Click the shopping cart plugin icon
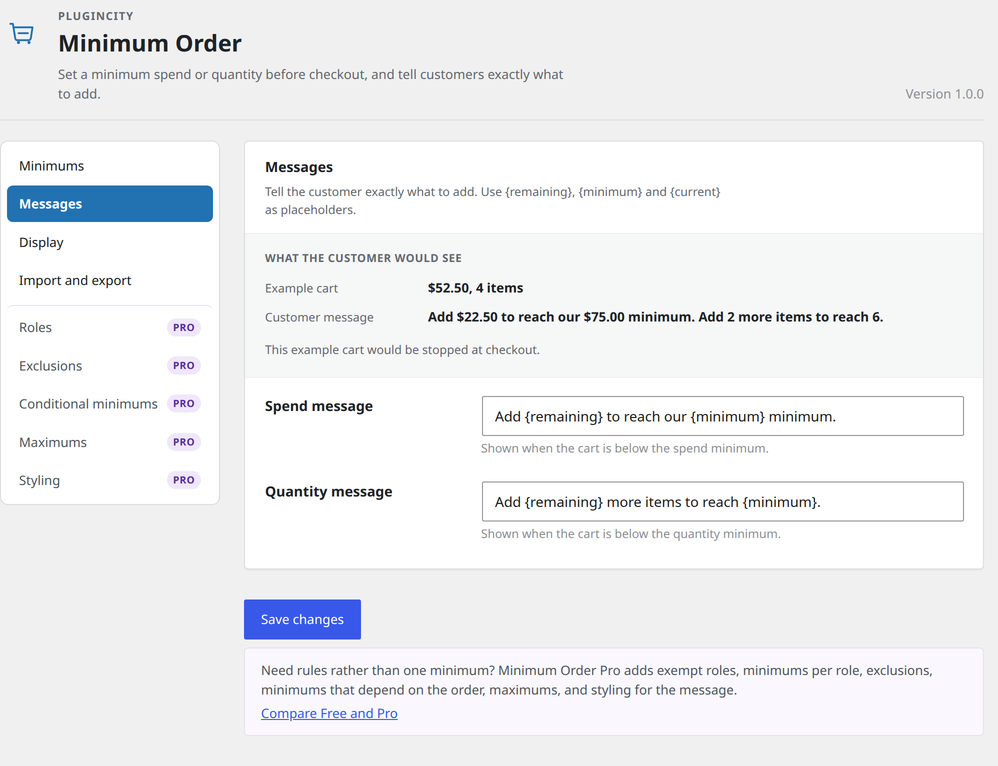This screenshot has height=766, width=998. point(22,33)
